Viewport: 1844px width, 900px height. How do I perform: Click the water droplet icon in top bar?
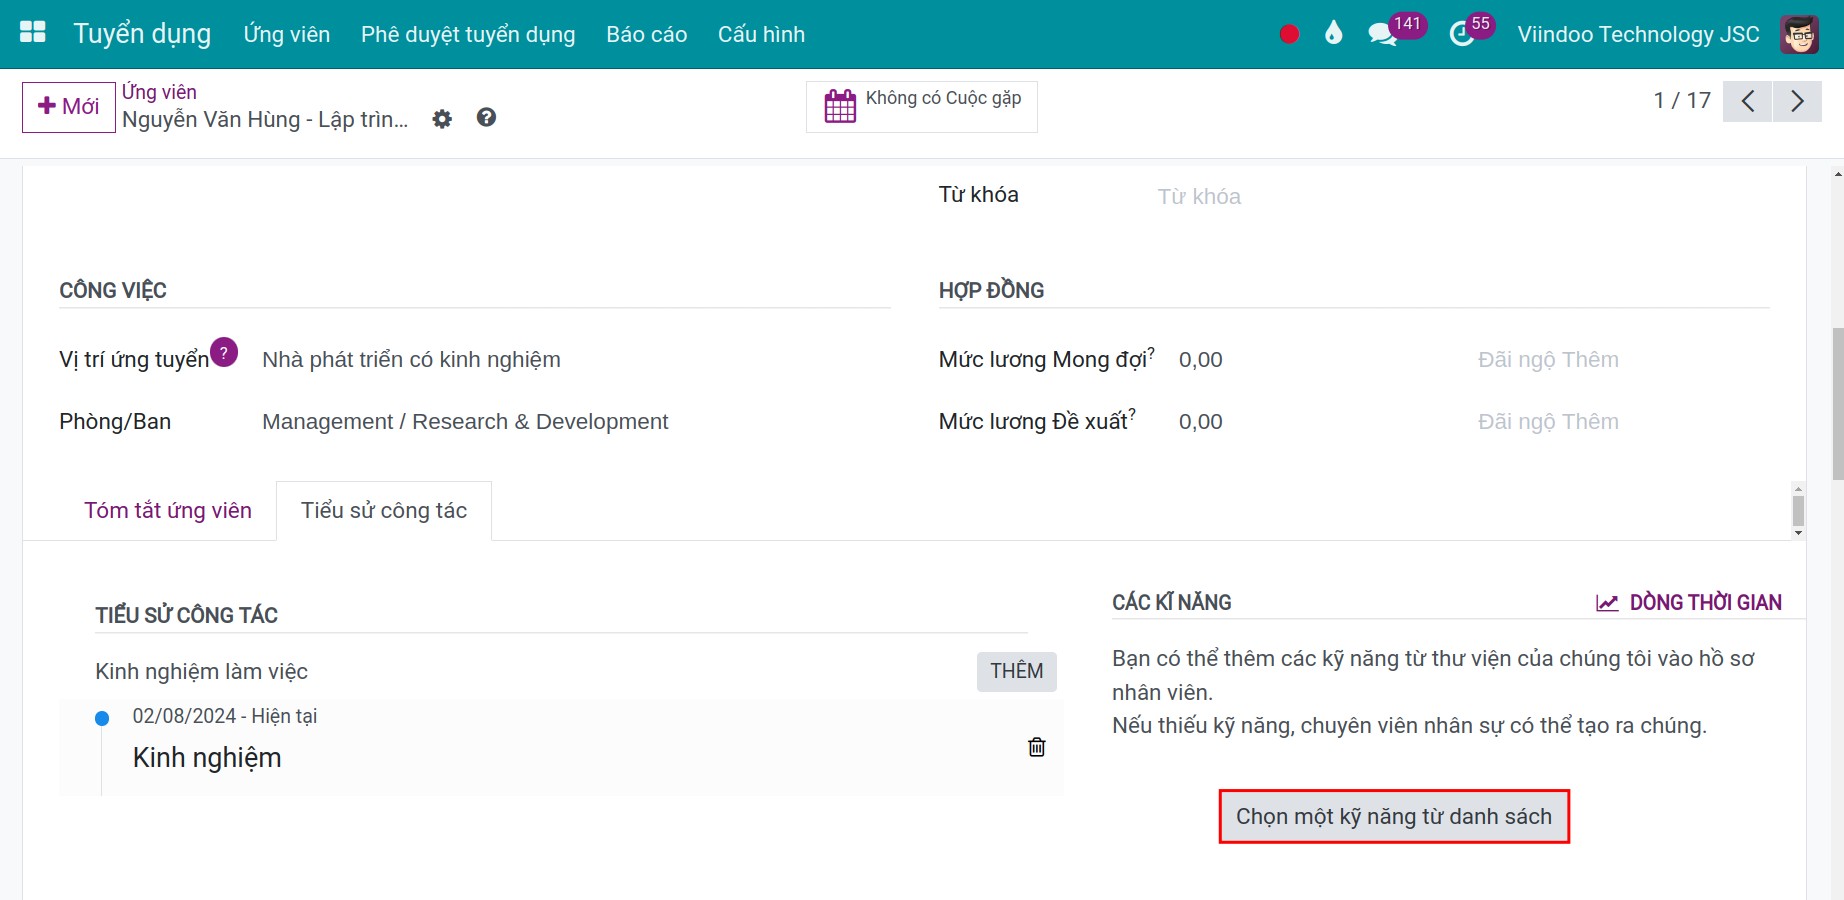click(x=1333, y=34)
